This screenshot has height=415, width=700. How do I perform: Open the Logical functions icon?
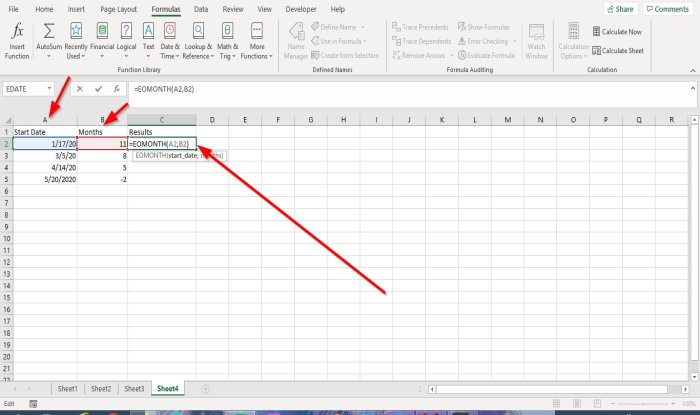pyautogui.click(x=126, y=31)
